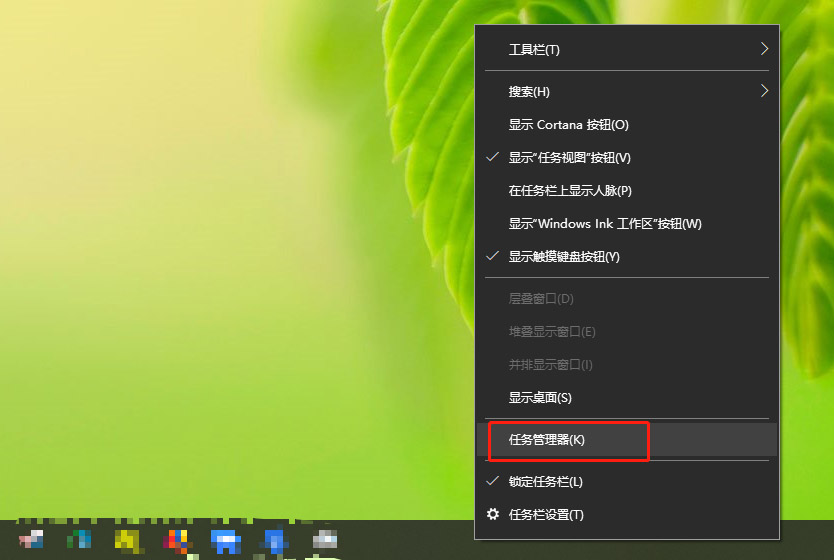Expand the 工具栏 submenu arrow
The width and height of the screenshot is (834, 560).
(764, 49)
